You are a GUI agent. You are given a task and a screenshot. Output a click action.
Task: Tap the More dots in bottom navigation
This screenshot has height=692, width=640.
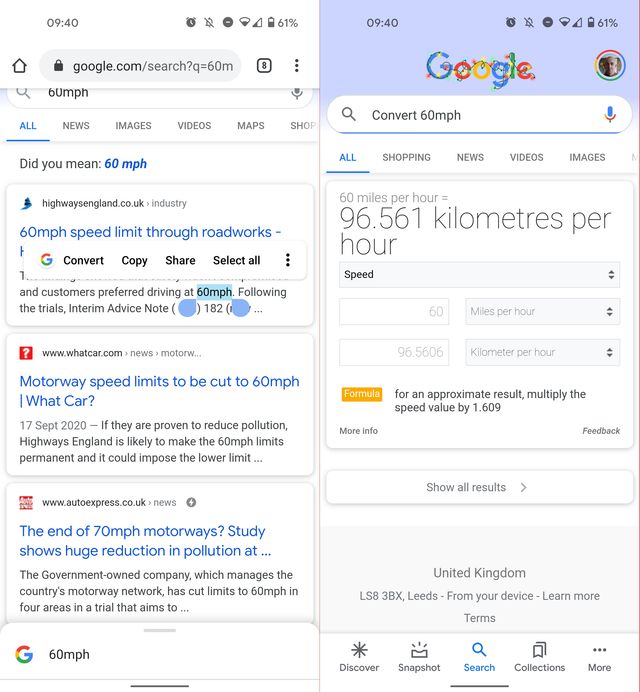tap(599, 656)
